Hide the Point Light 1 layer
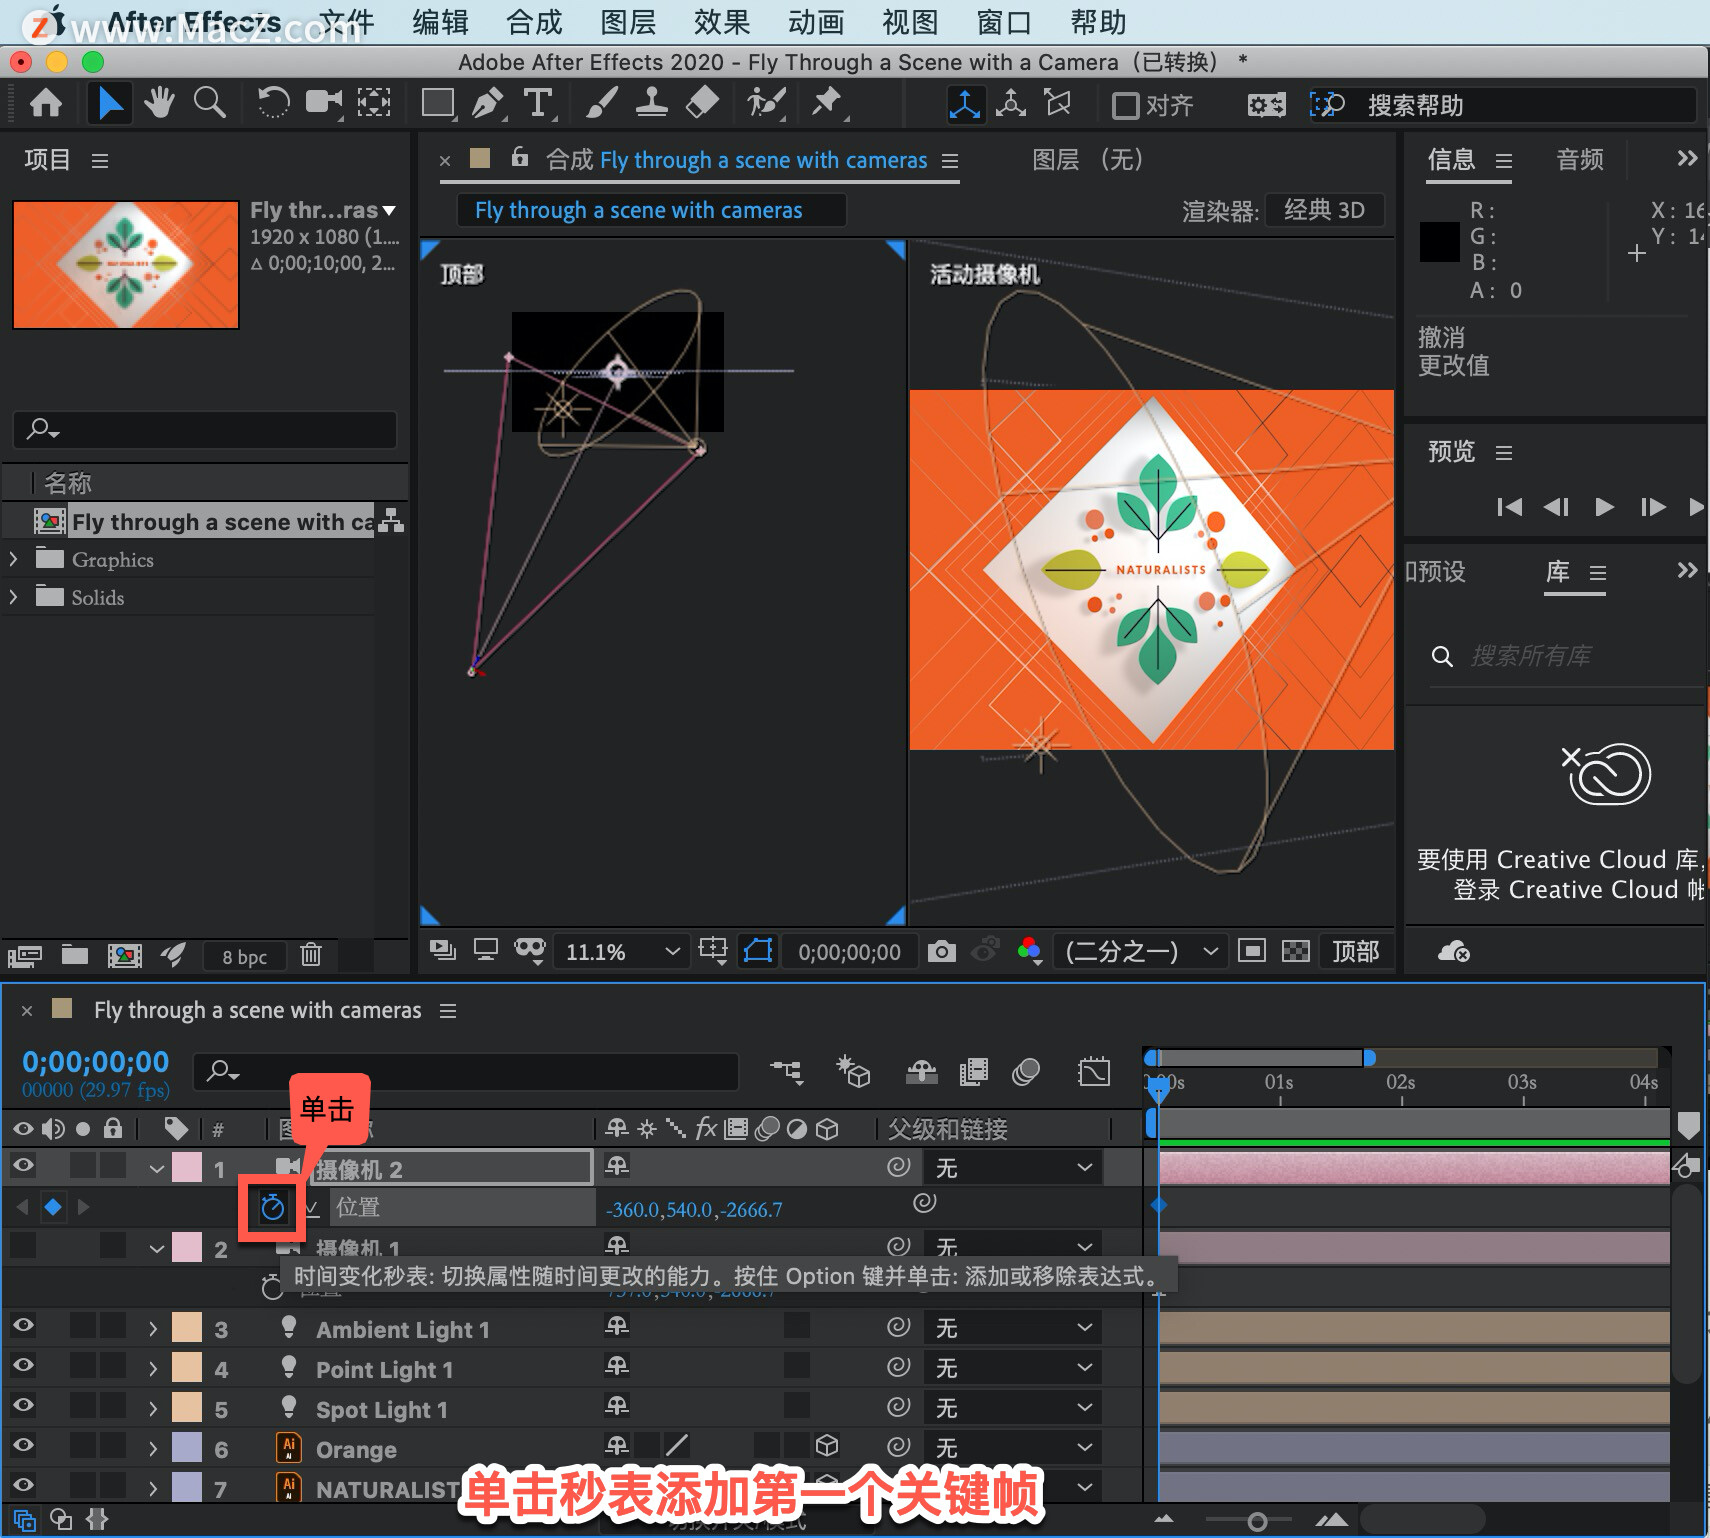The image size is (1710, 1538). [x=23, y=1366]
